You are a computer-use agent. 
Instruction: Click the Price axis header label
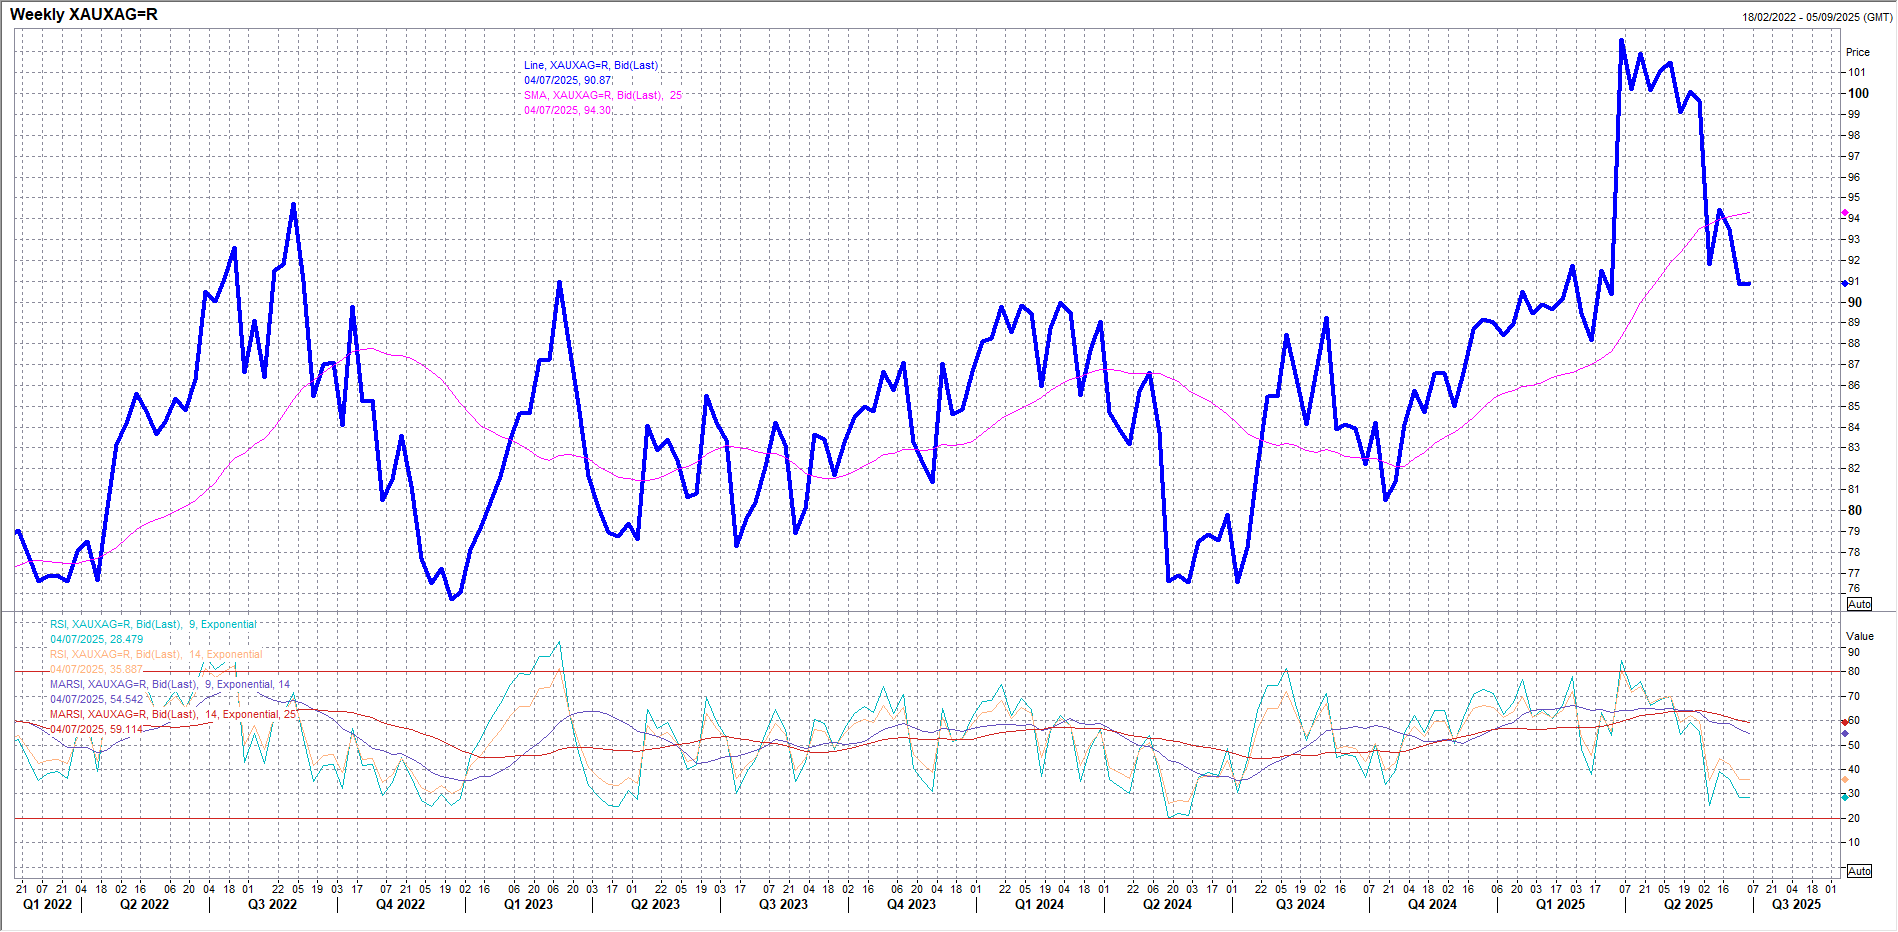tap(1858, 52)
